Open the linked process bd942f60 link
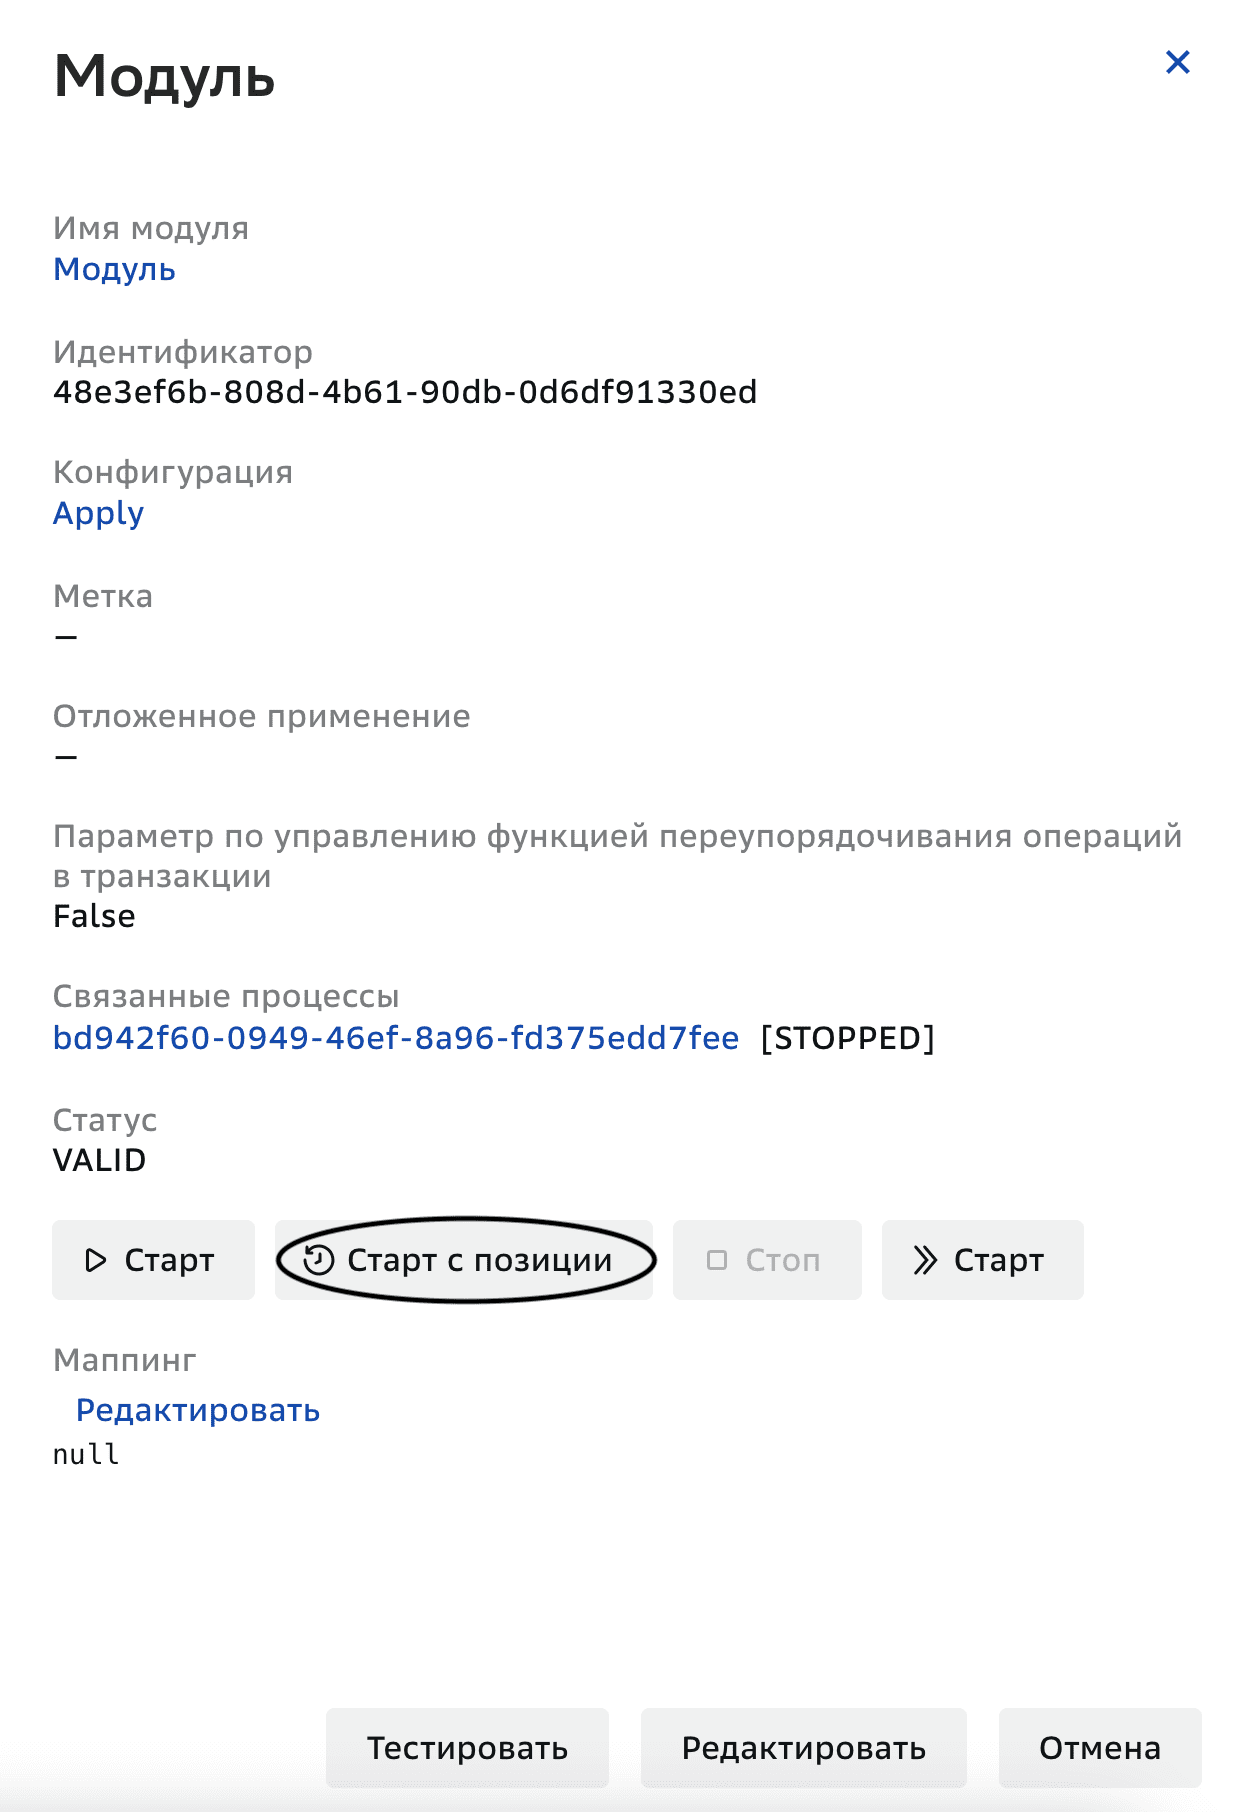Screen dimensions: 1252x1812 [396, 1038]
